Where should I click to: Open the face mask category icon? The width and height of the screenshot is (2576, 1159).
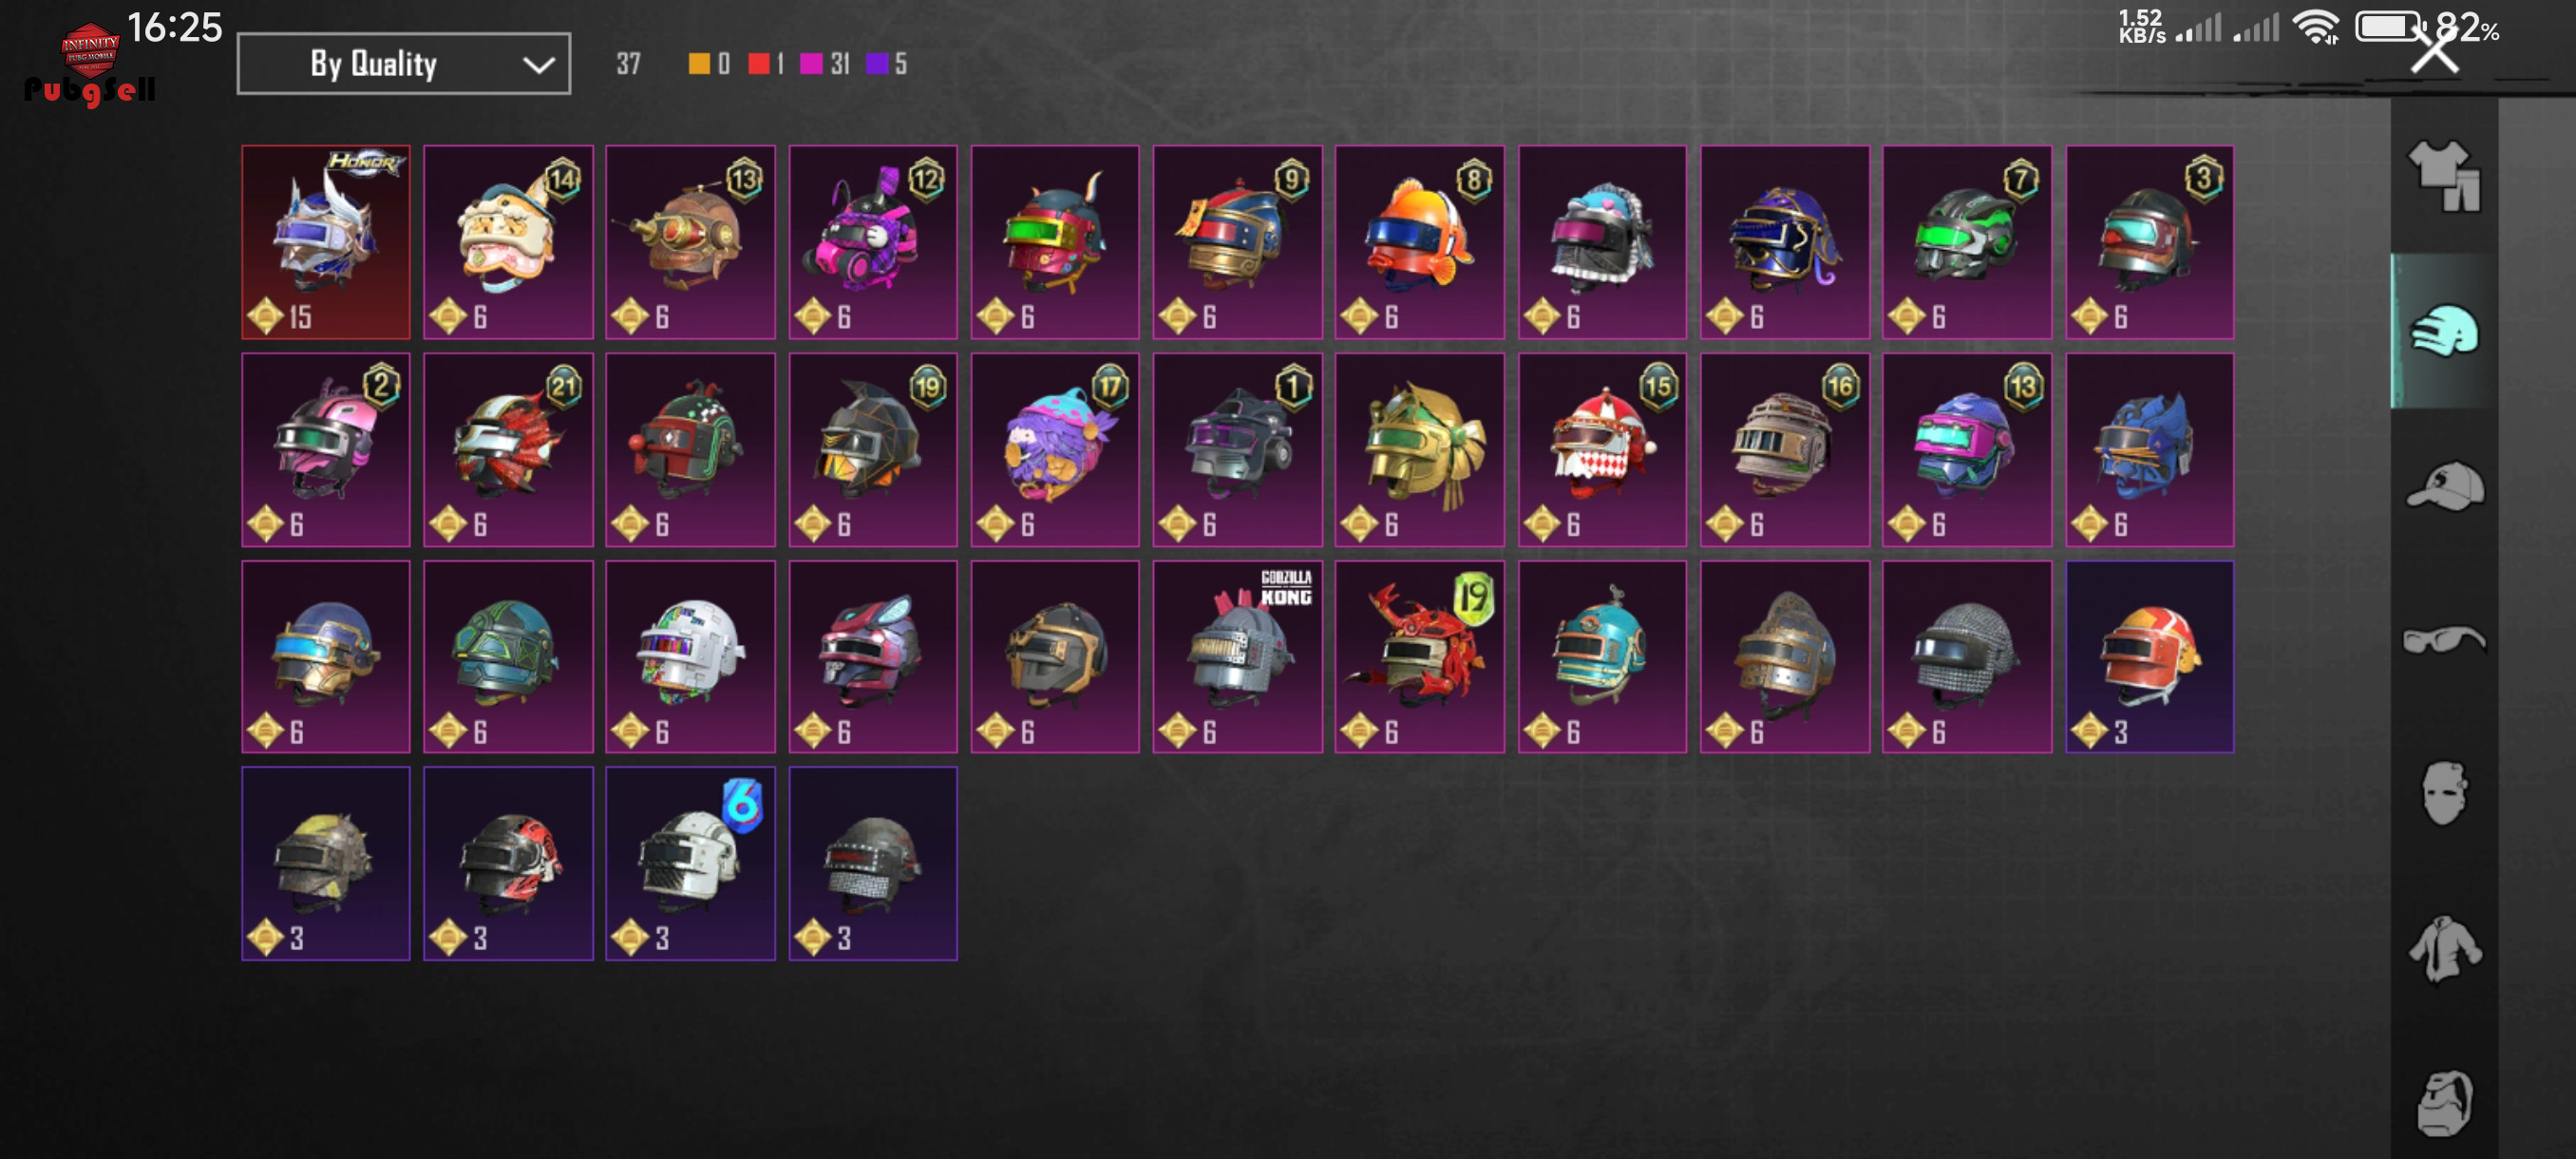tap(2444, 793)
